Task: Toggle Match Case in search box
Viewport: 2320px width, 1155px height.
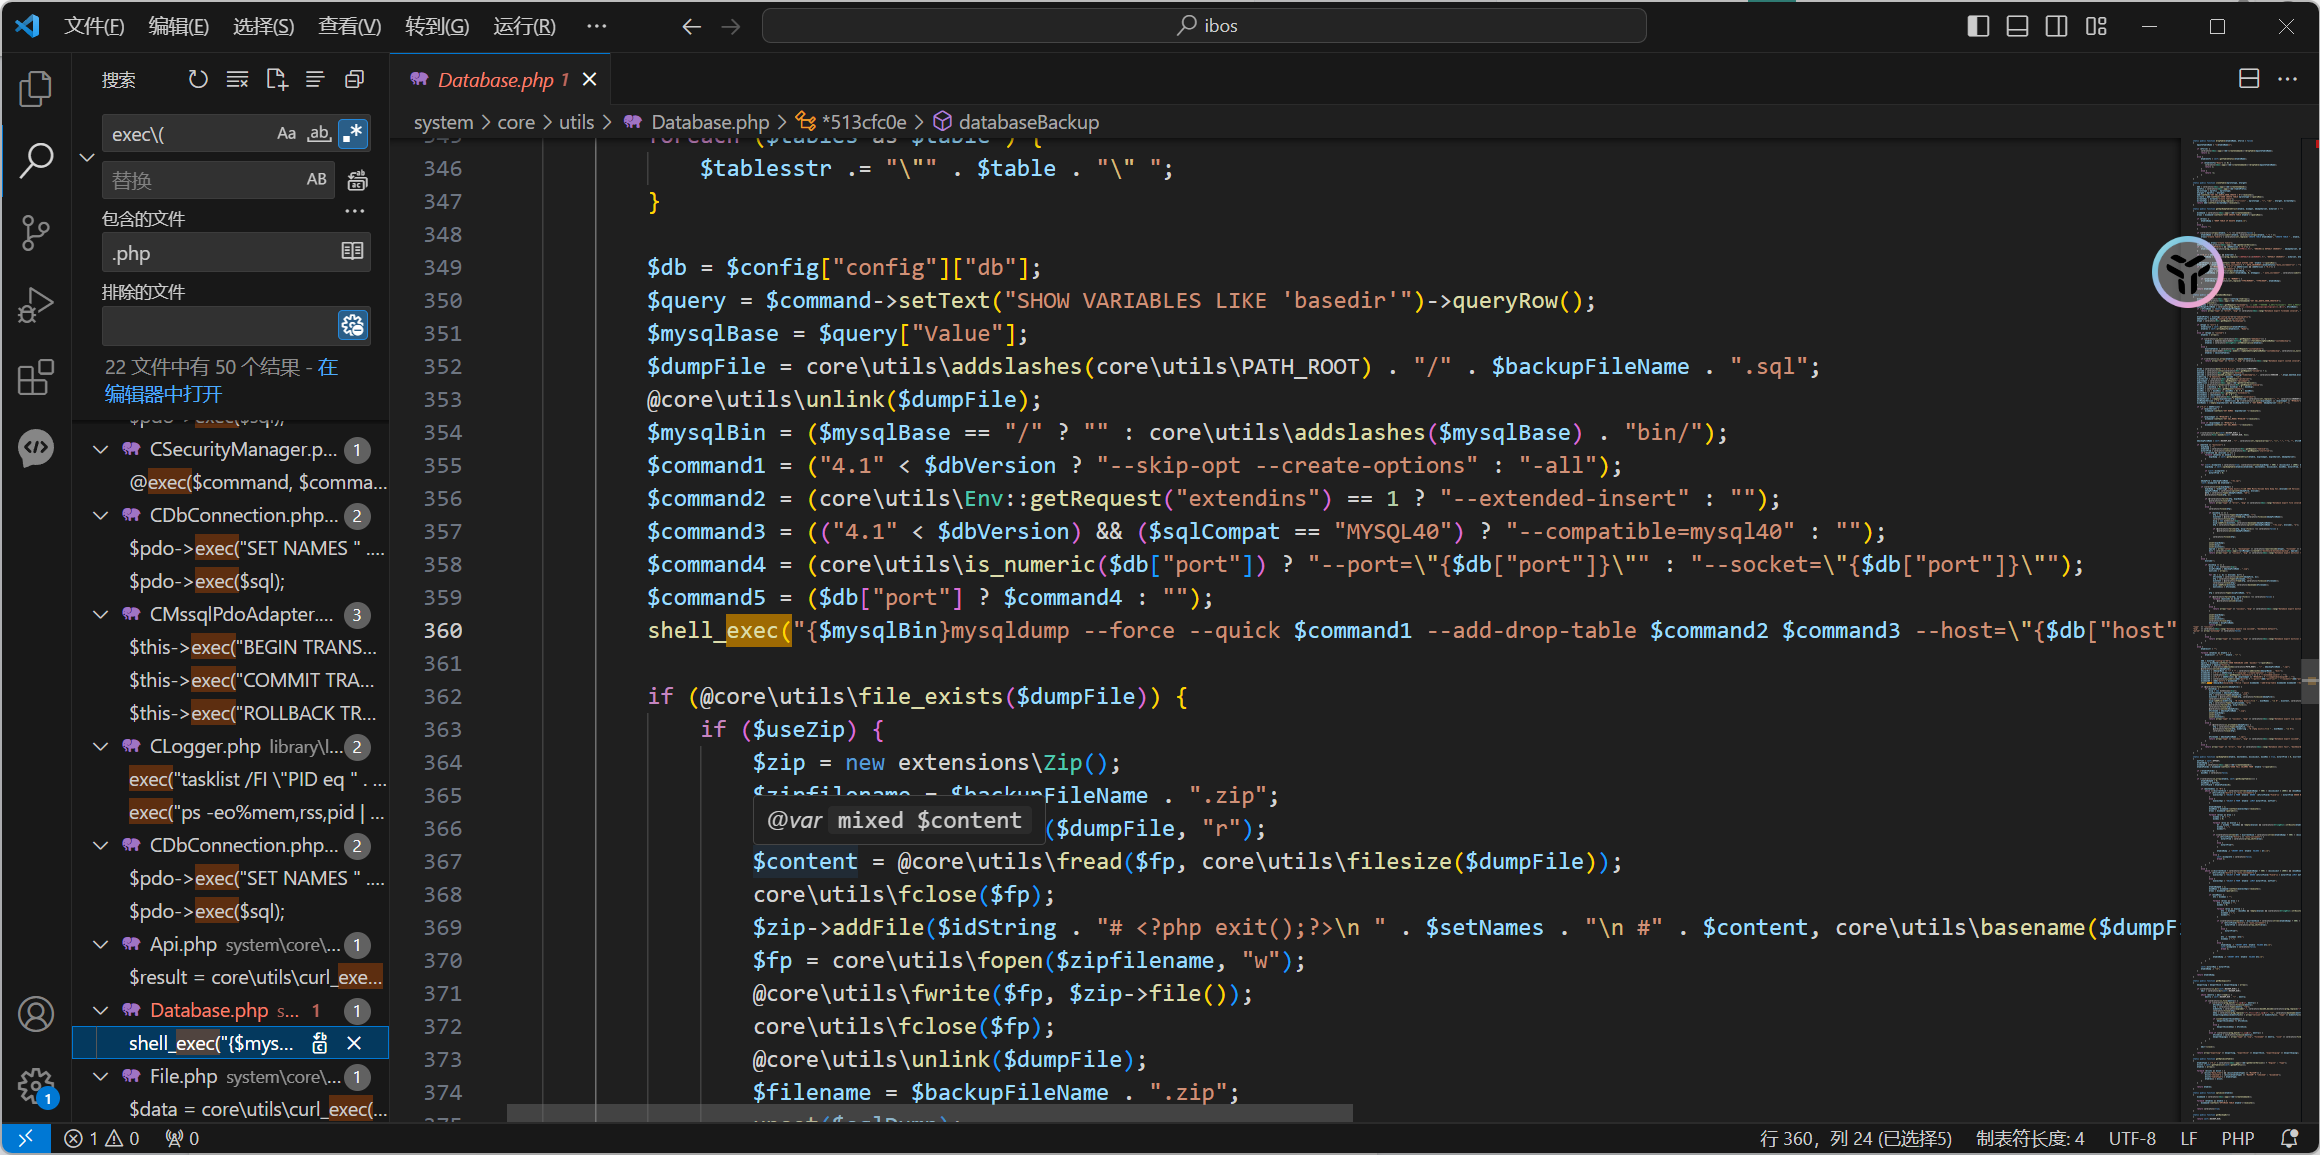Action: point(287,133)
